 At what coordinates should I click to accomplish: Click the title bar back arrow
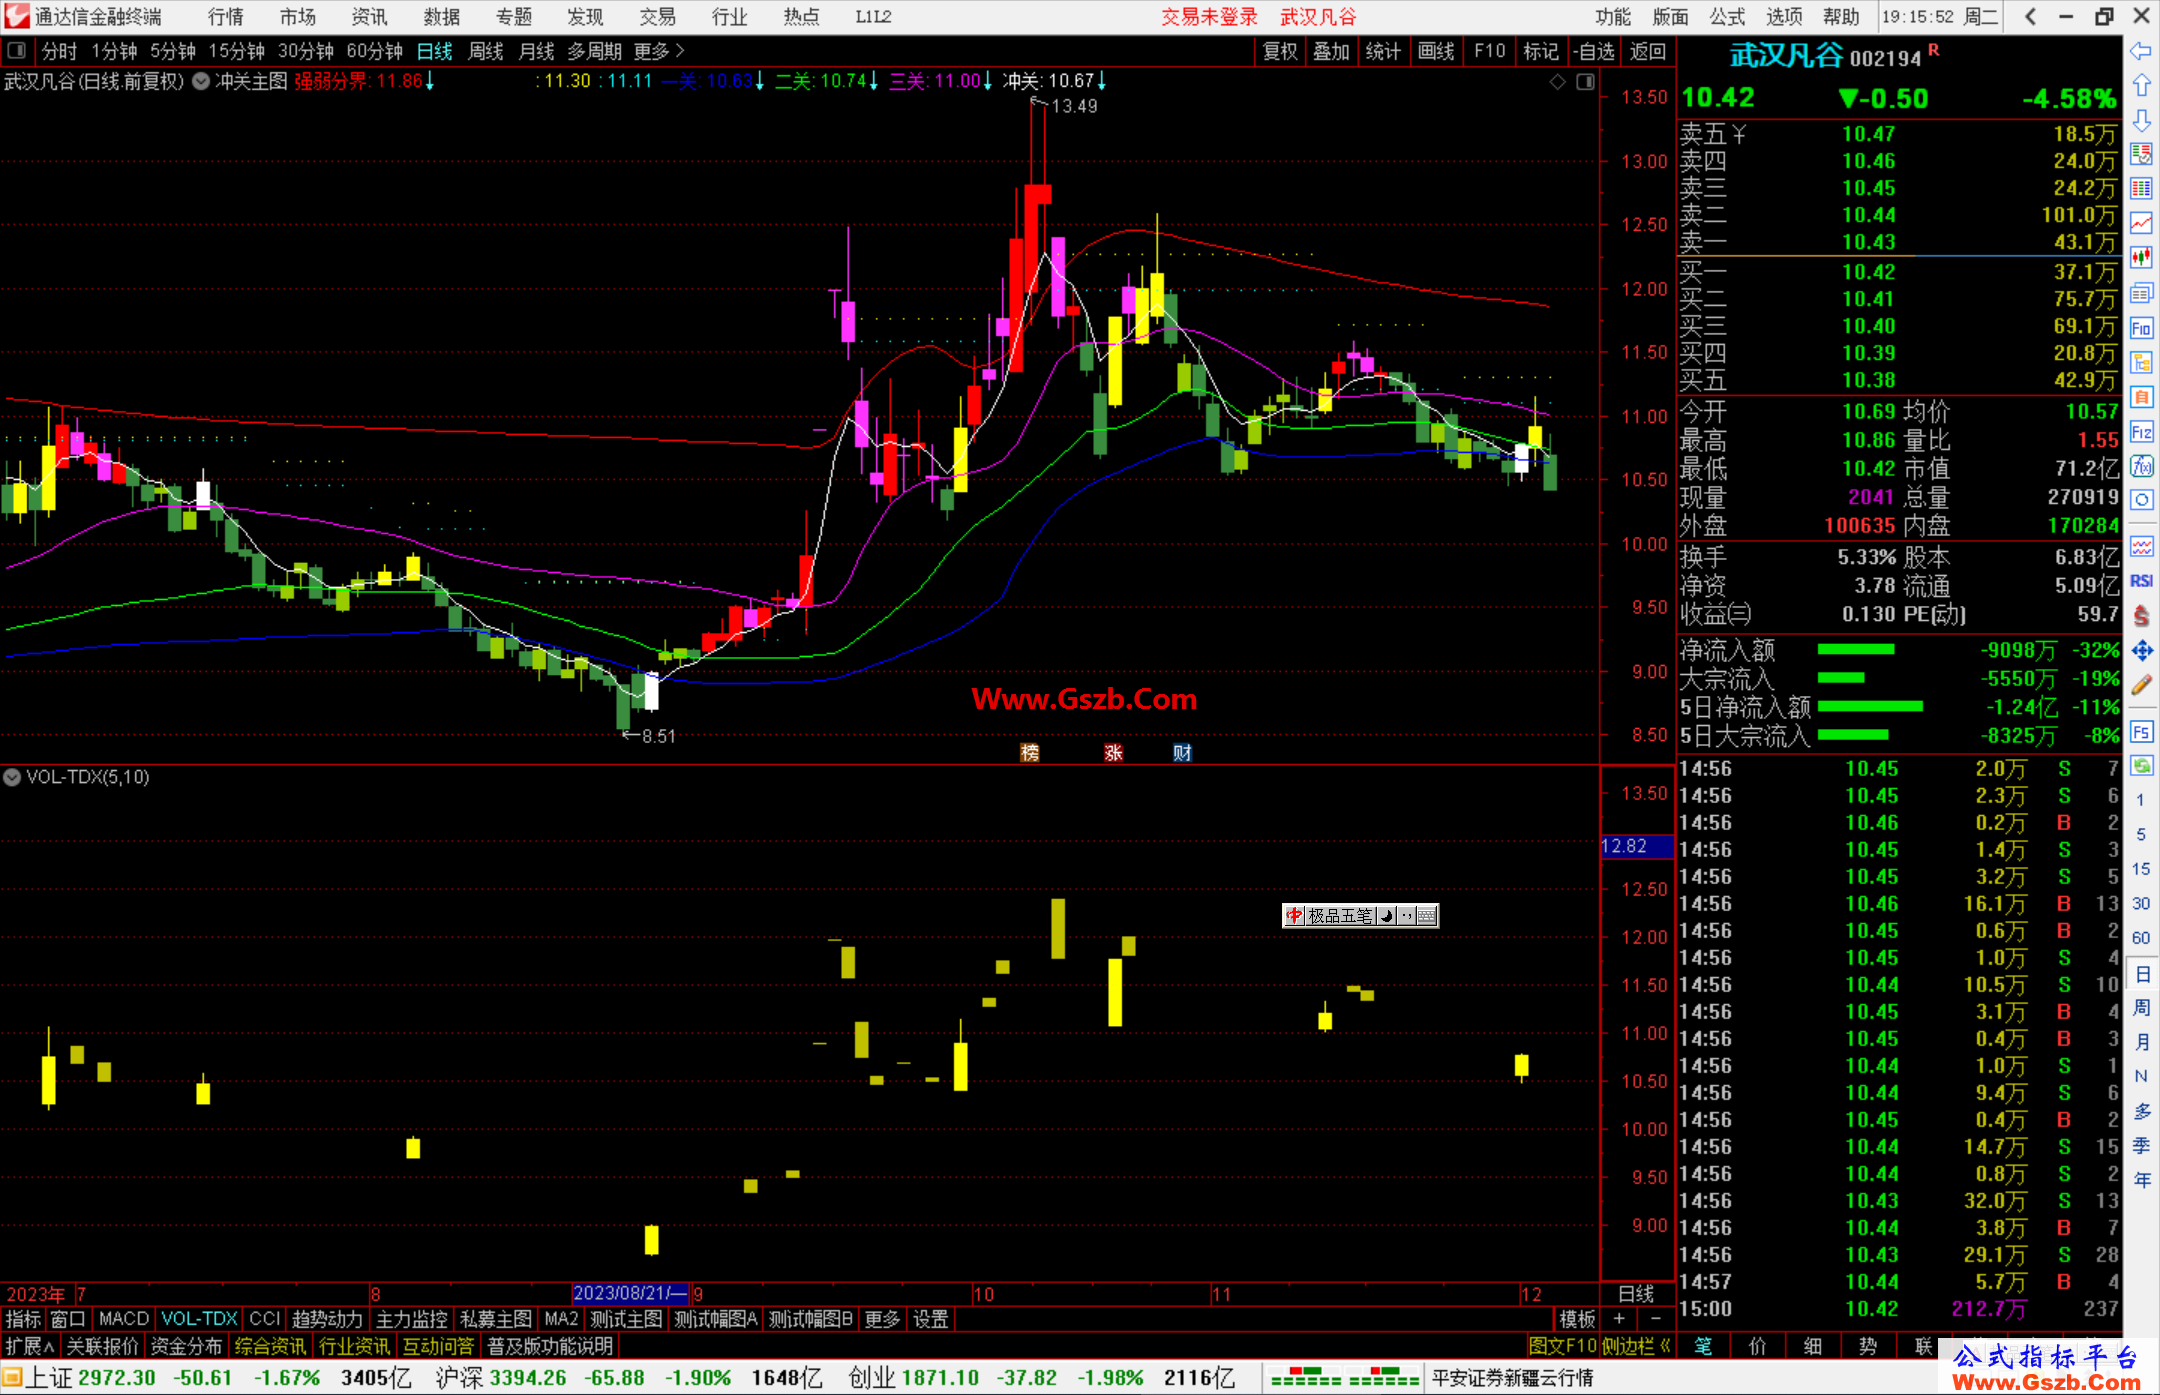[x=2030, y=16]
